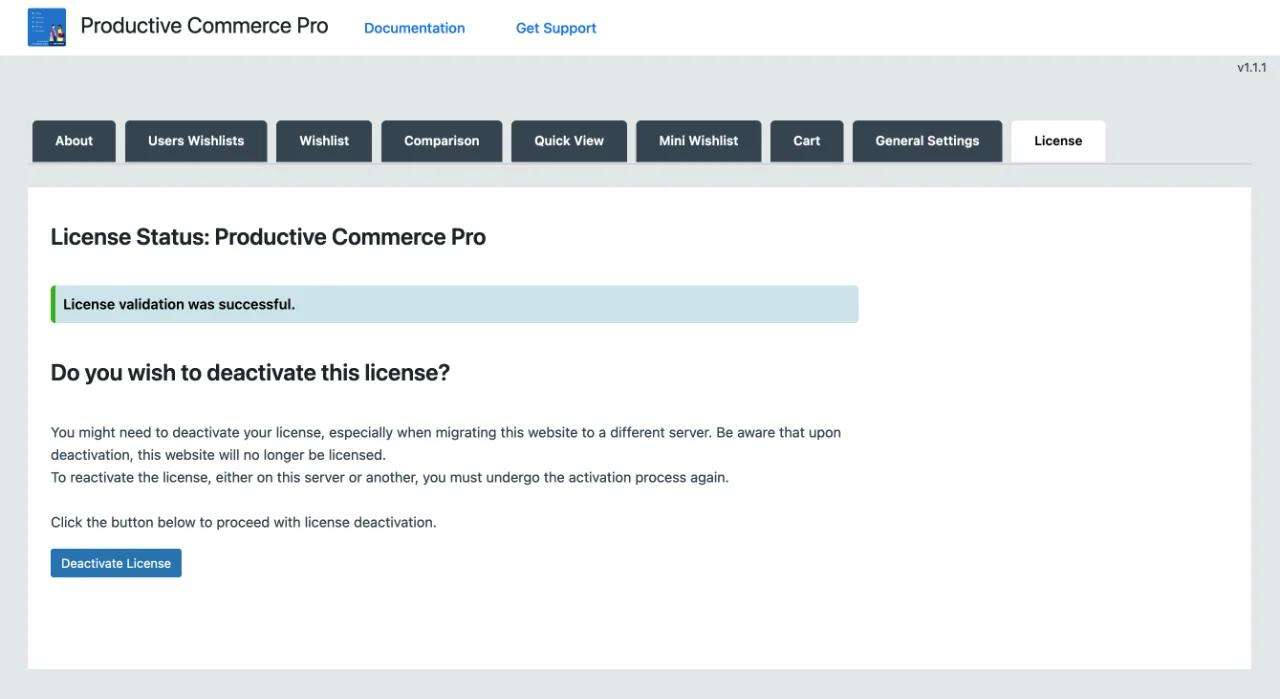Switch to the About tab
This screenshot has width=1280, height=699.
point(74,141)
